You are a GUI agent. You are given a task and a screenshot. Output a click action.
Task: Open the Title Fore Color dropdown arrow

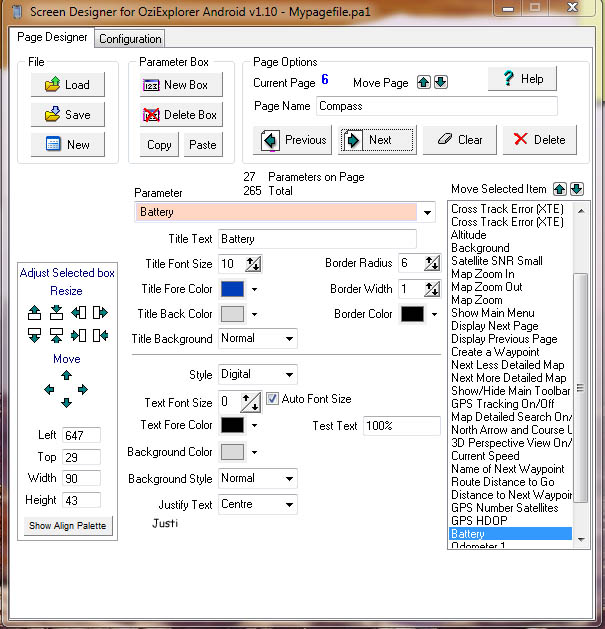[x=254, y=289]
